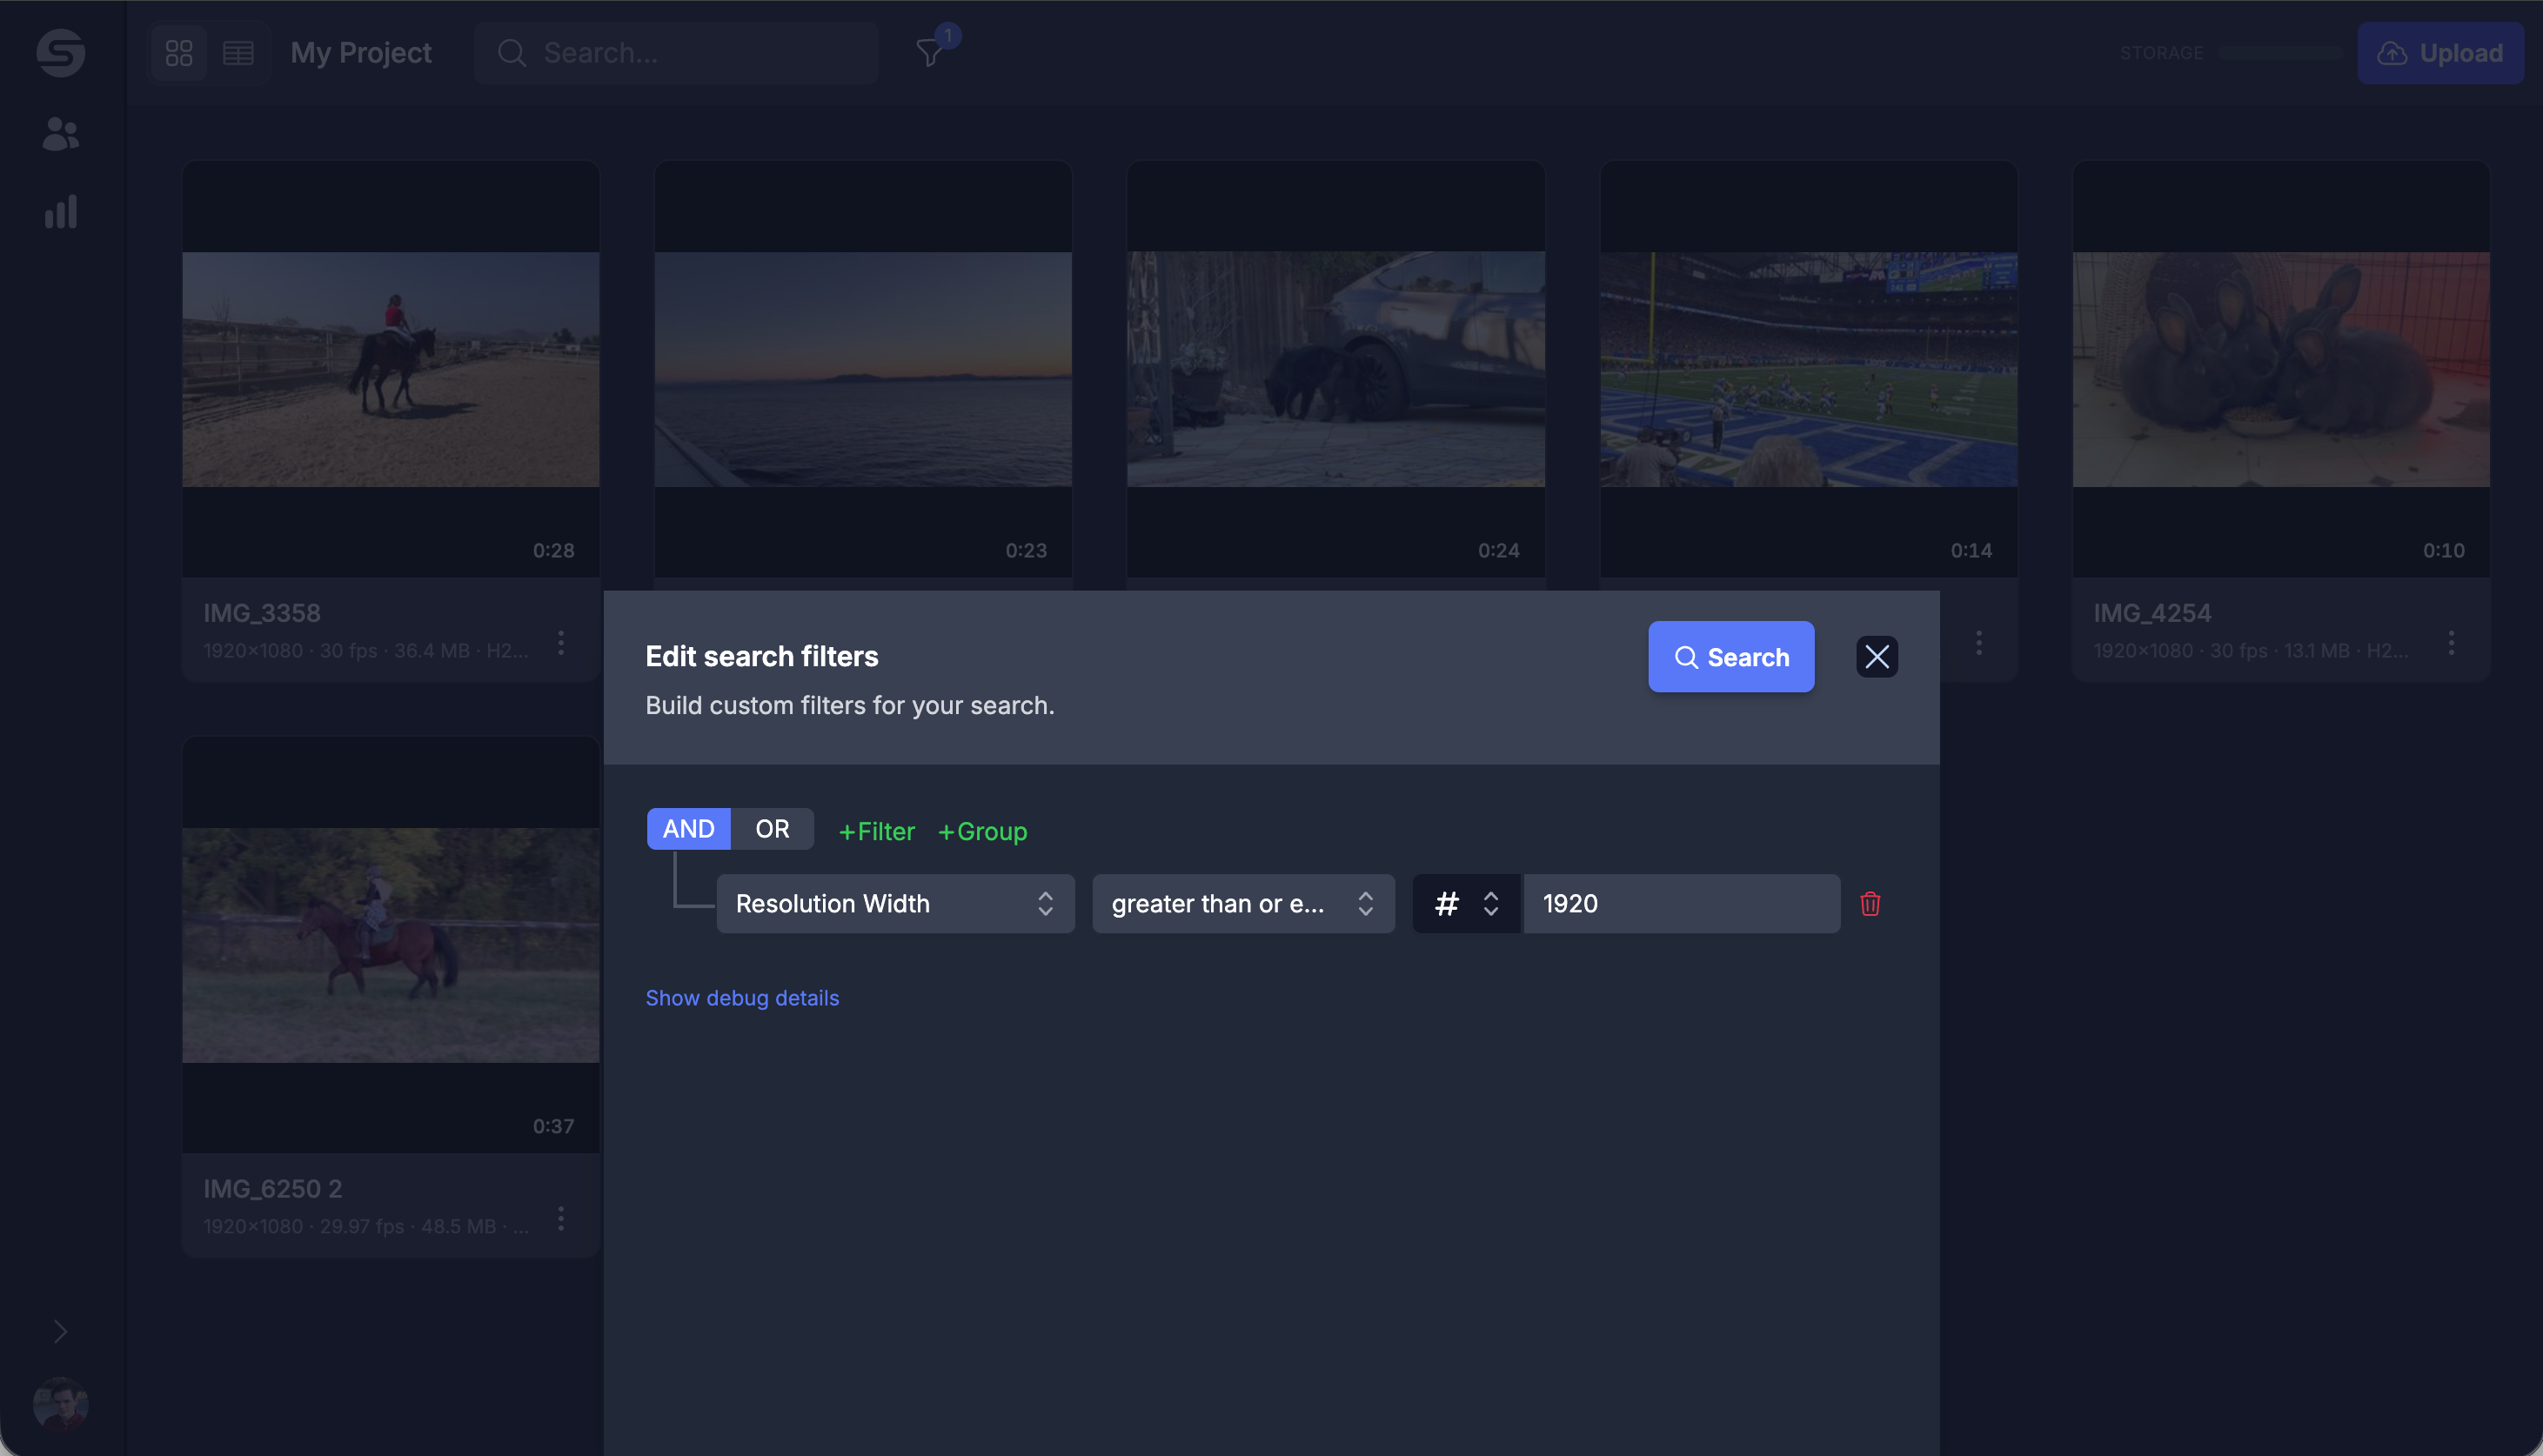The height and width of the screenshot is (1456, 2543).
Task: Select the OR logic operator
Action: click(772, 829)
